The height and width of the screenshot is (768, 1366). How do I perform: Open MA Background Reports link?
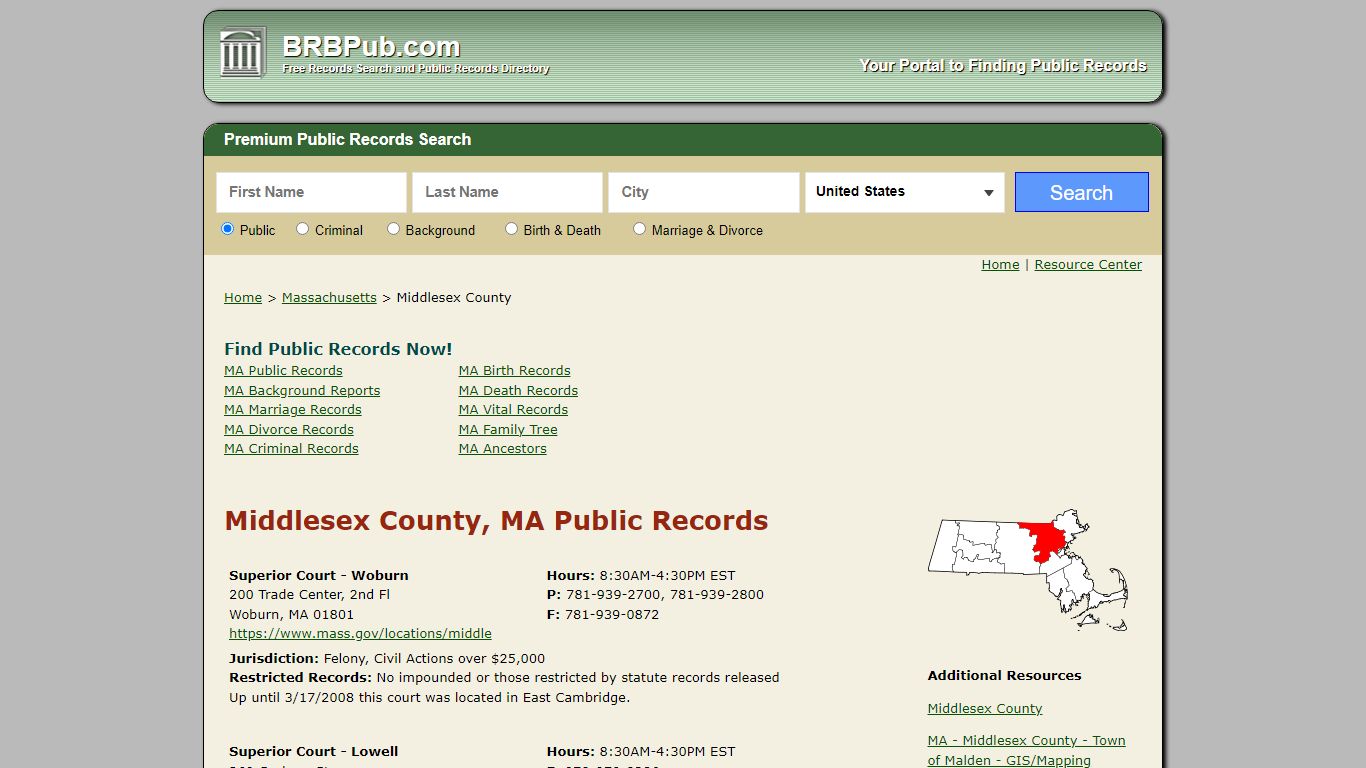pos(302,391)
